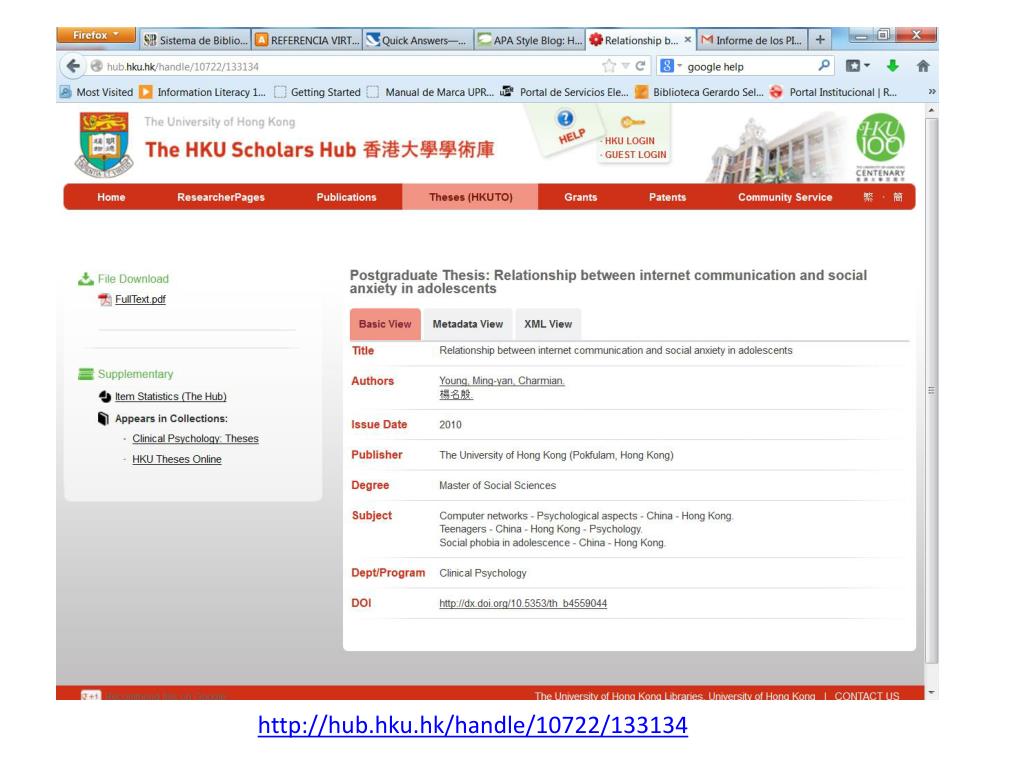Open Manual de Marca UPR bookmark
1024x768 pixels.
430,92
